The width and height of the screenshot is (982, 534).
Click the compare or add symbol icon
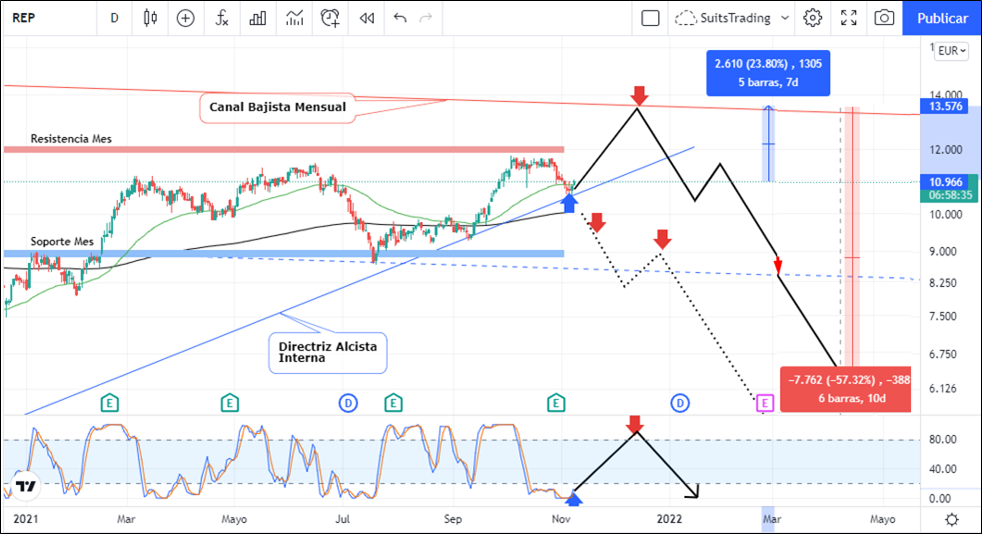point(185,18)
